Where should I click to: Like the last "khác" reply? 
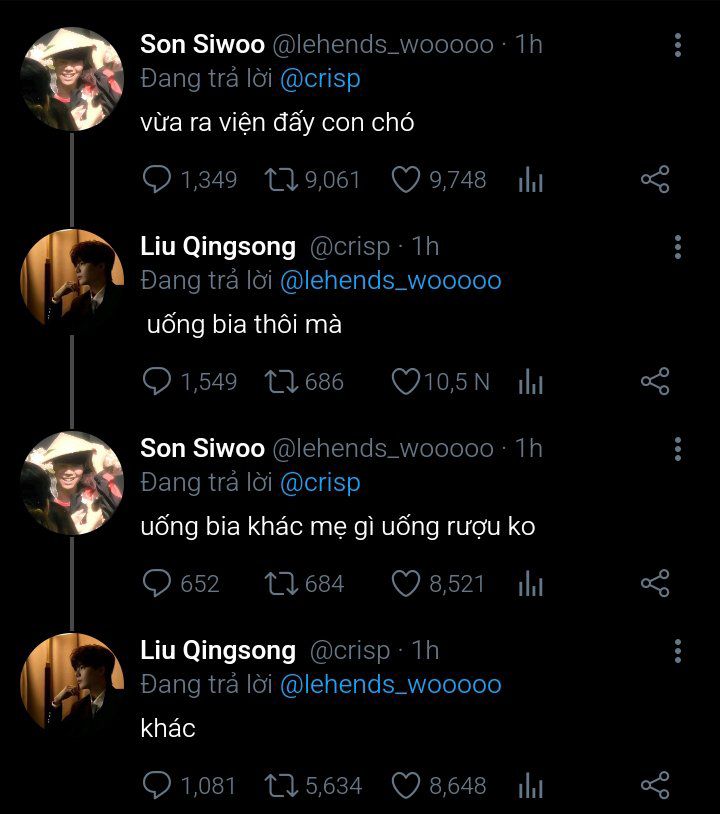tap(405, 786)
